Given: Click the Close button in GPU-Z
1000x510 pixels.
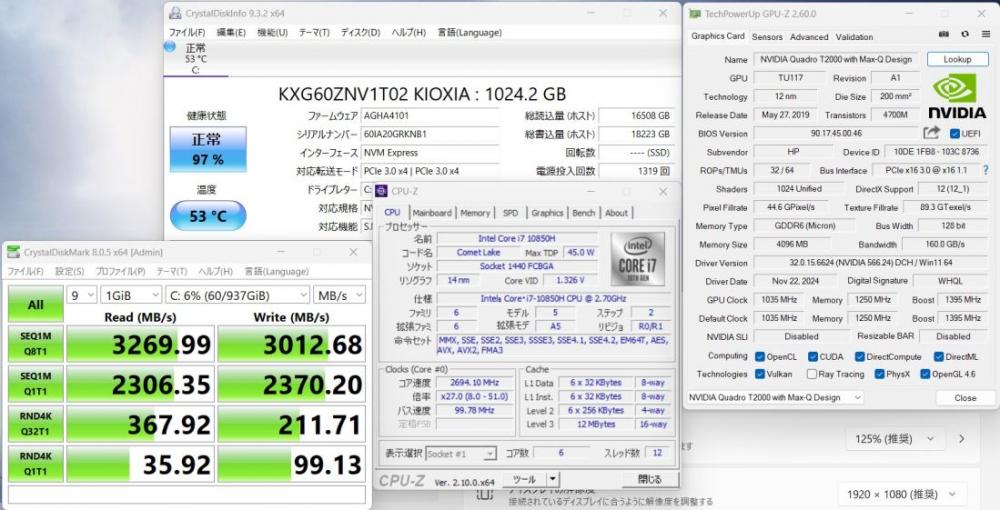Looking at the screenshot, I should pos(965,398).
